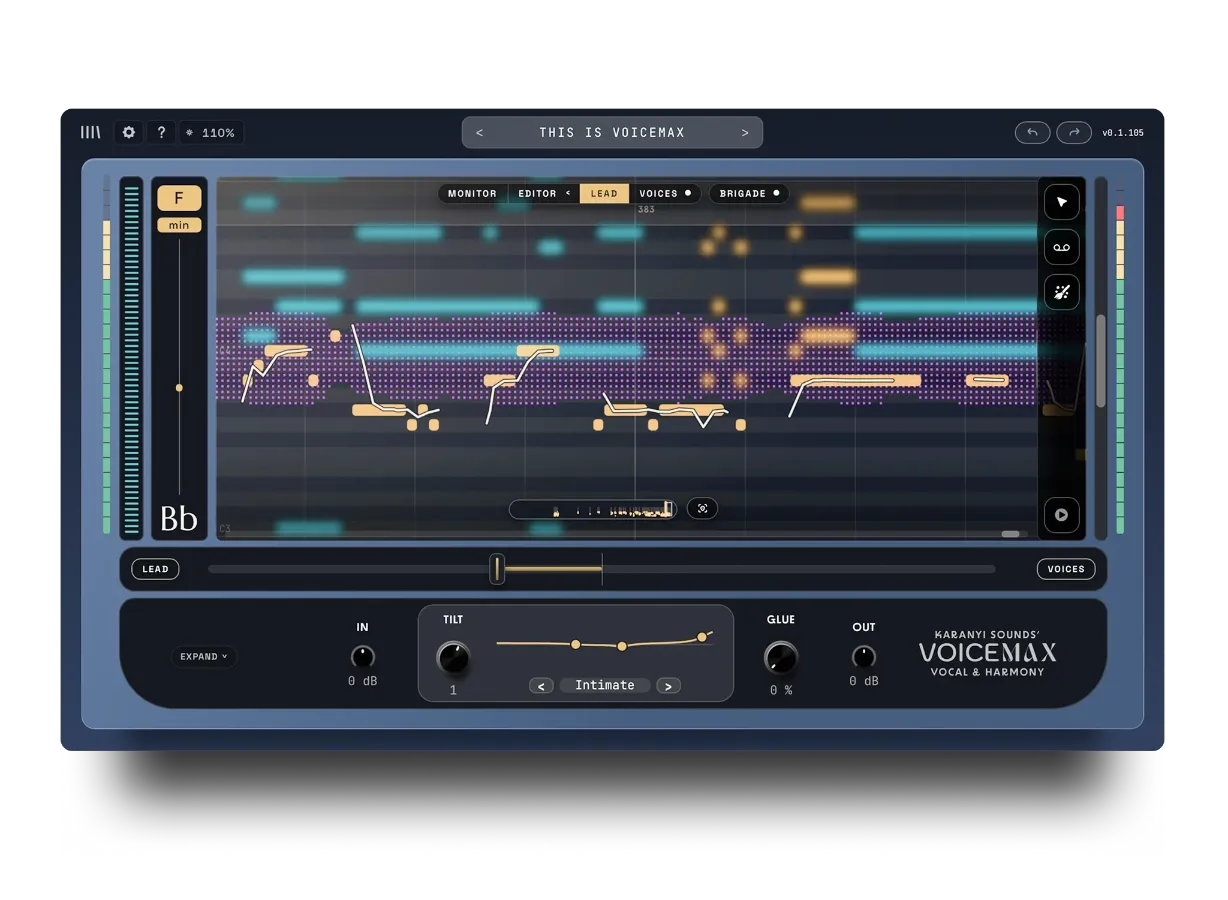Switch to the Editor tab
1228x900 pixels.
[538, 193]
